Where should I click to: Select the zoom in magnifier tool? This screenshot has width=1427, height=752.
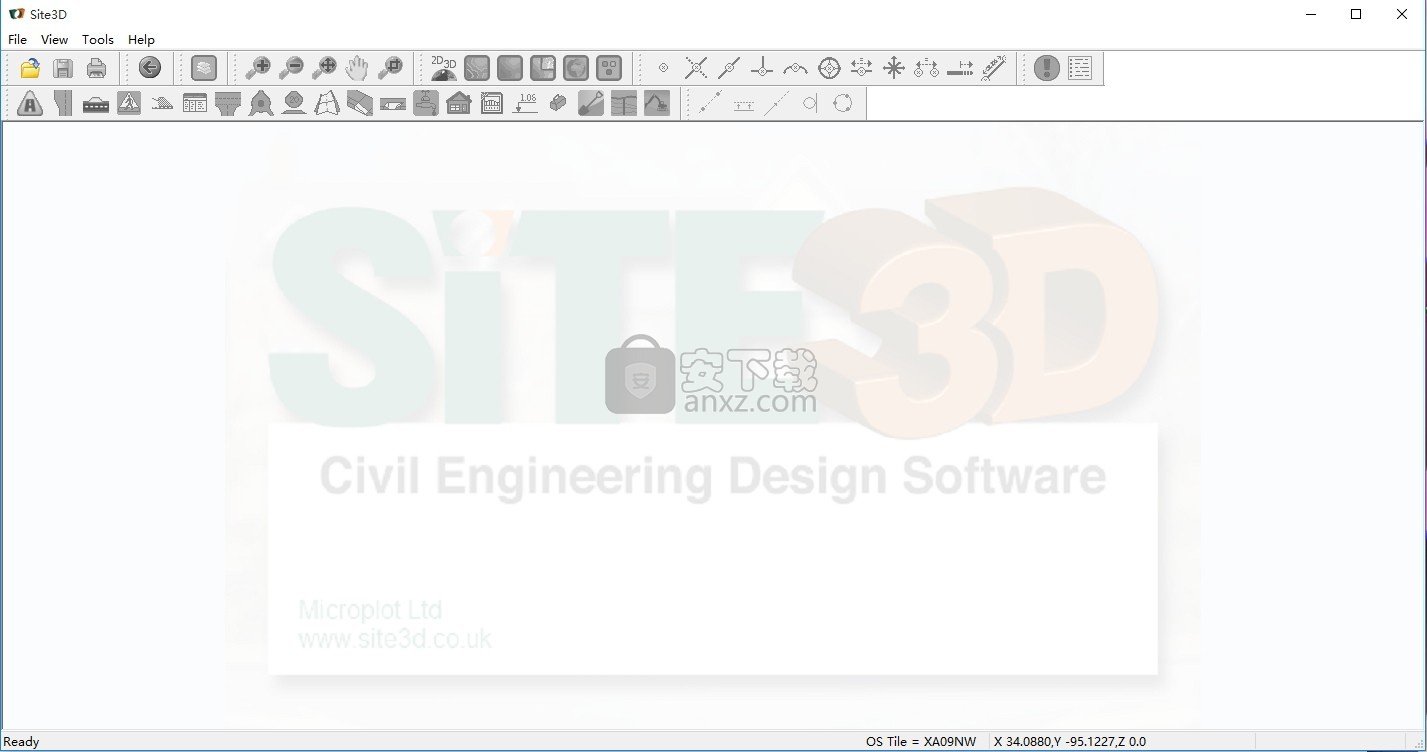coord(258,68)
